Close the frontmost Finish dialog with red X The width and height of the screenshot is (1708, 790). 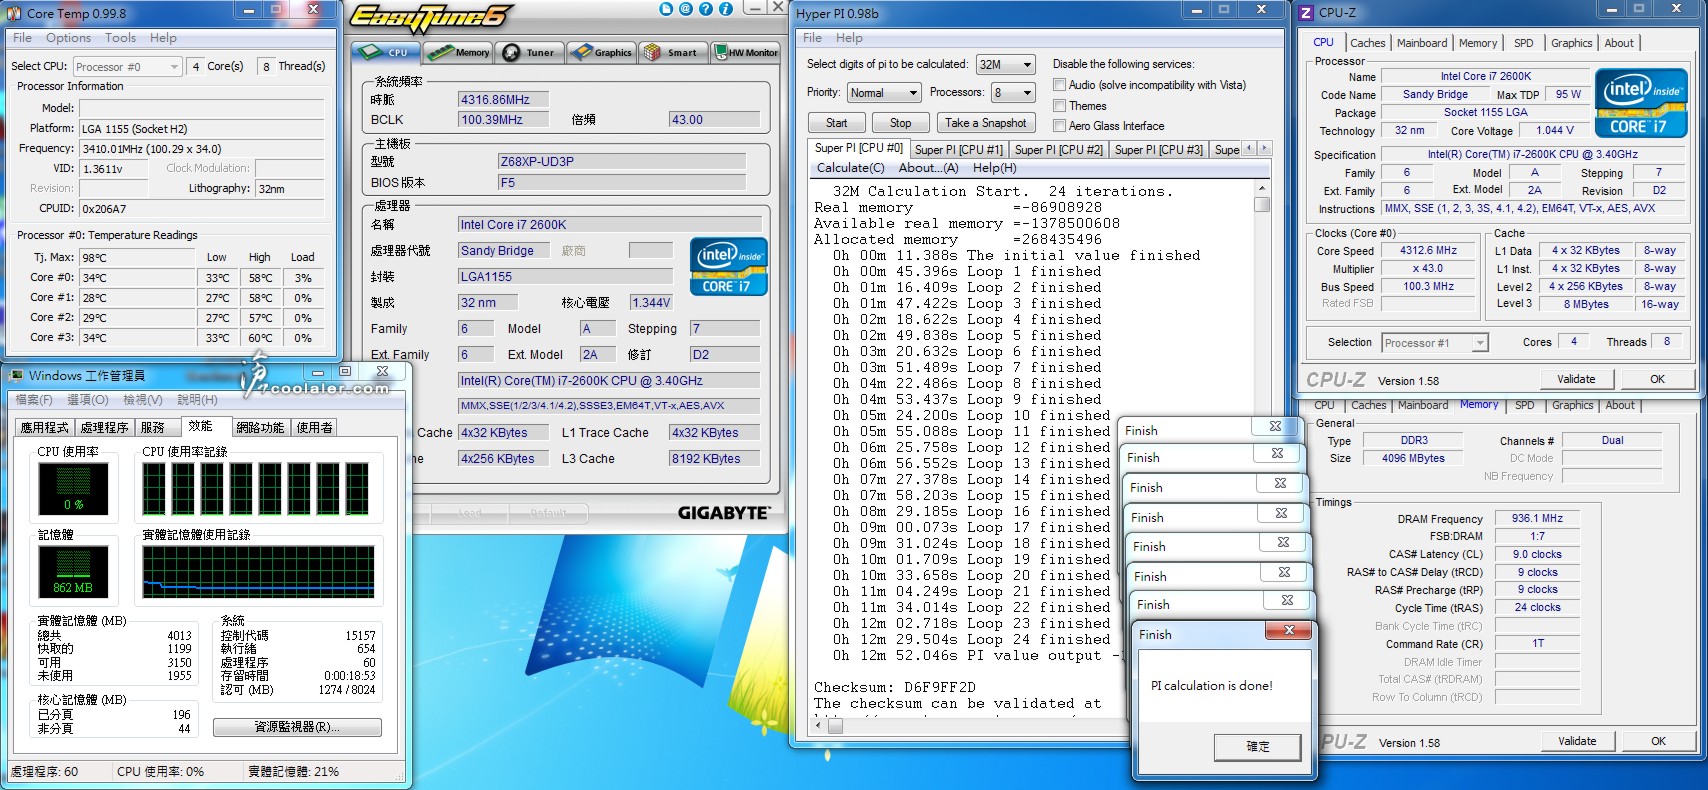(x=1289, y=630)
